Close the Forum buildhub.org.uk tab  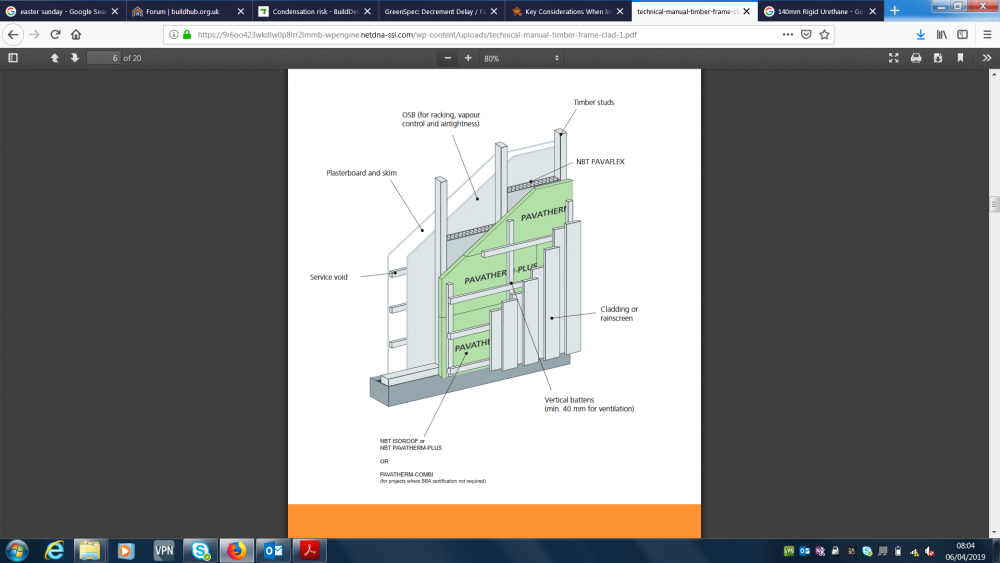(x=240, y=11)
